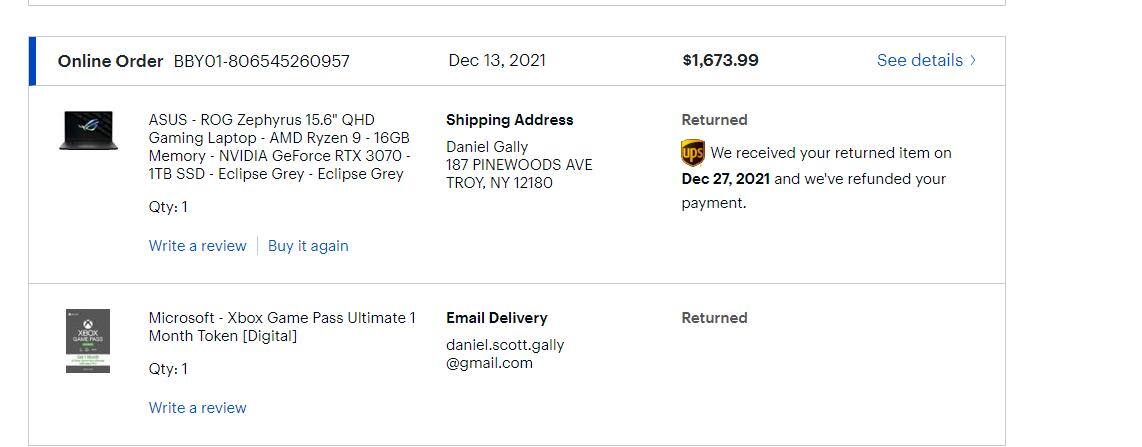Image resolution: width=1142 pixels, height=447 pixels.
Task: Click the $1,673.99 order total
Action: coord(720,60)
